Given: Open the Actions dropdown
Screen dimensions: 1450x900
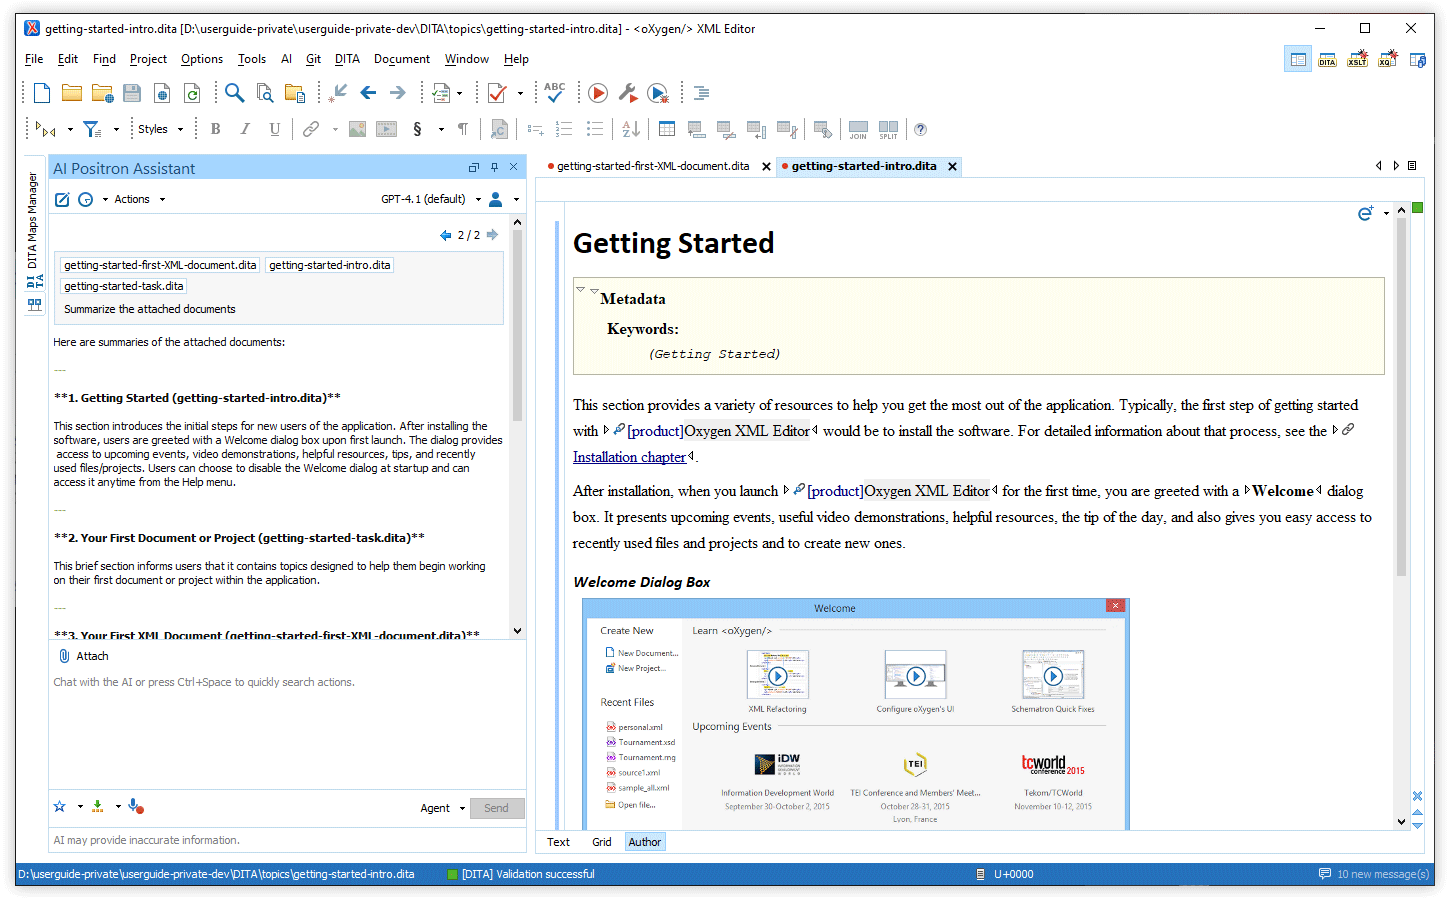Looking at the screenshot, I should pyautogui.click(x=140, y=199).
